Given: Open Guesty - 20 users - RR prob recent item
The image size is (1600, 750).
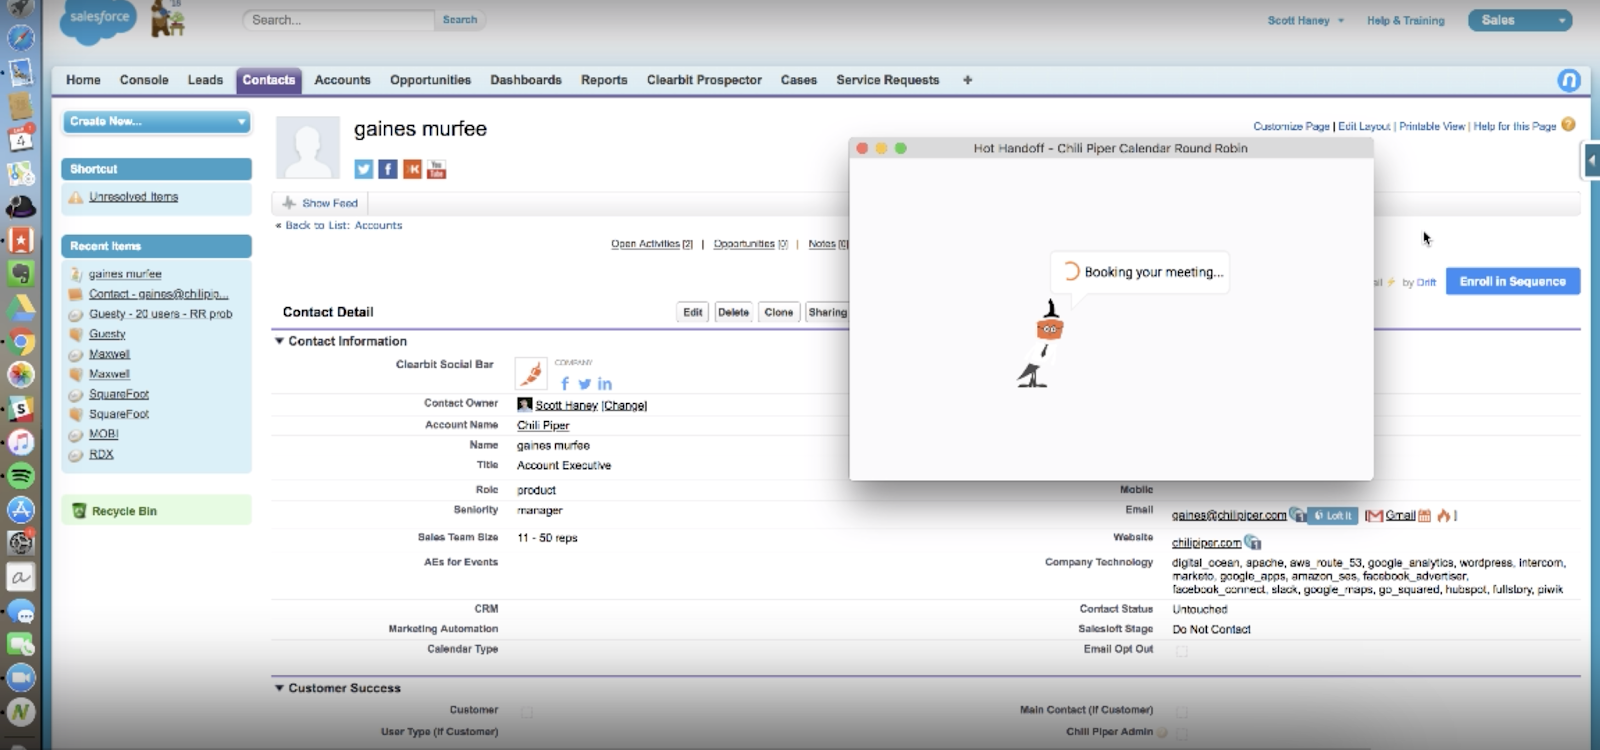Looking at the screenshot, I should (160, 314).
